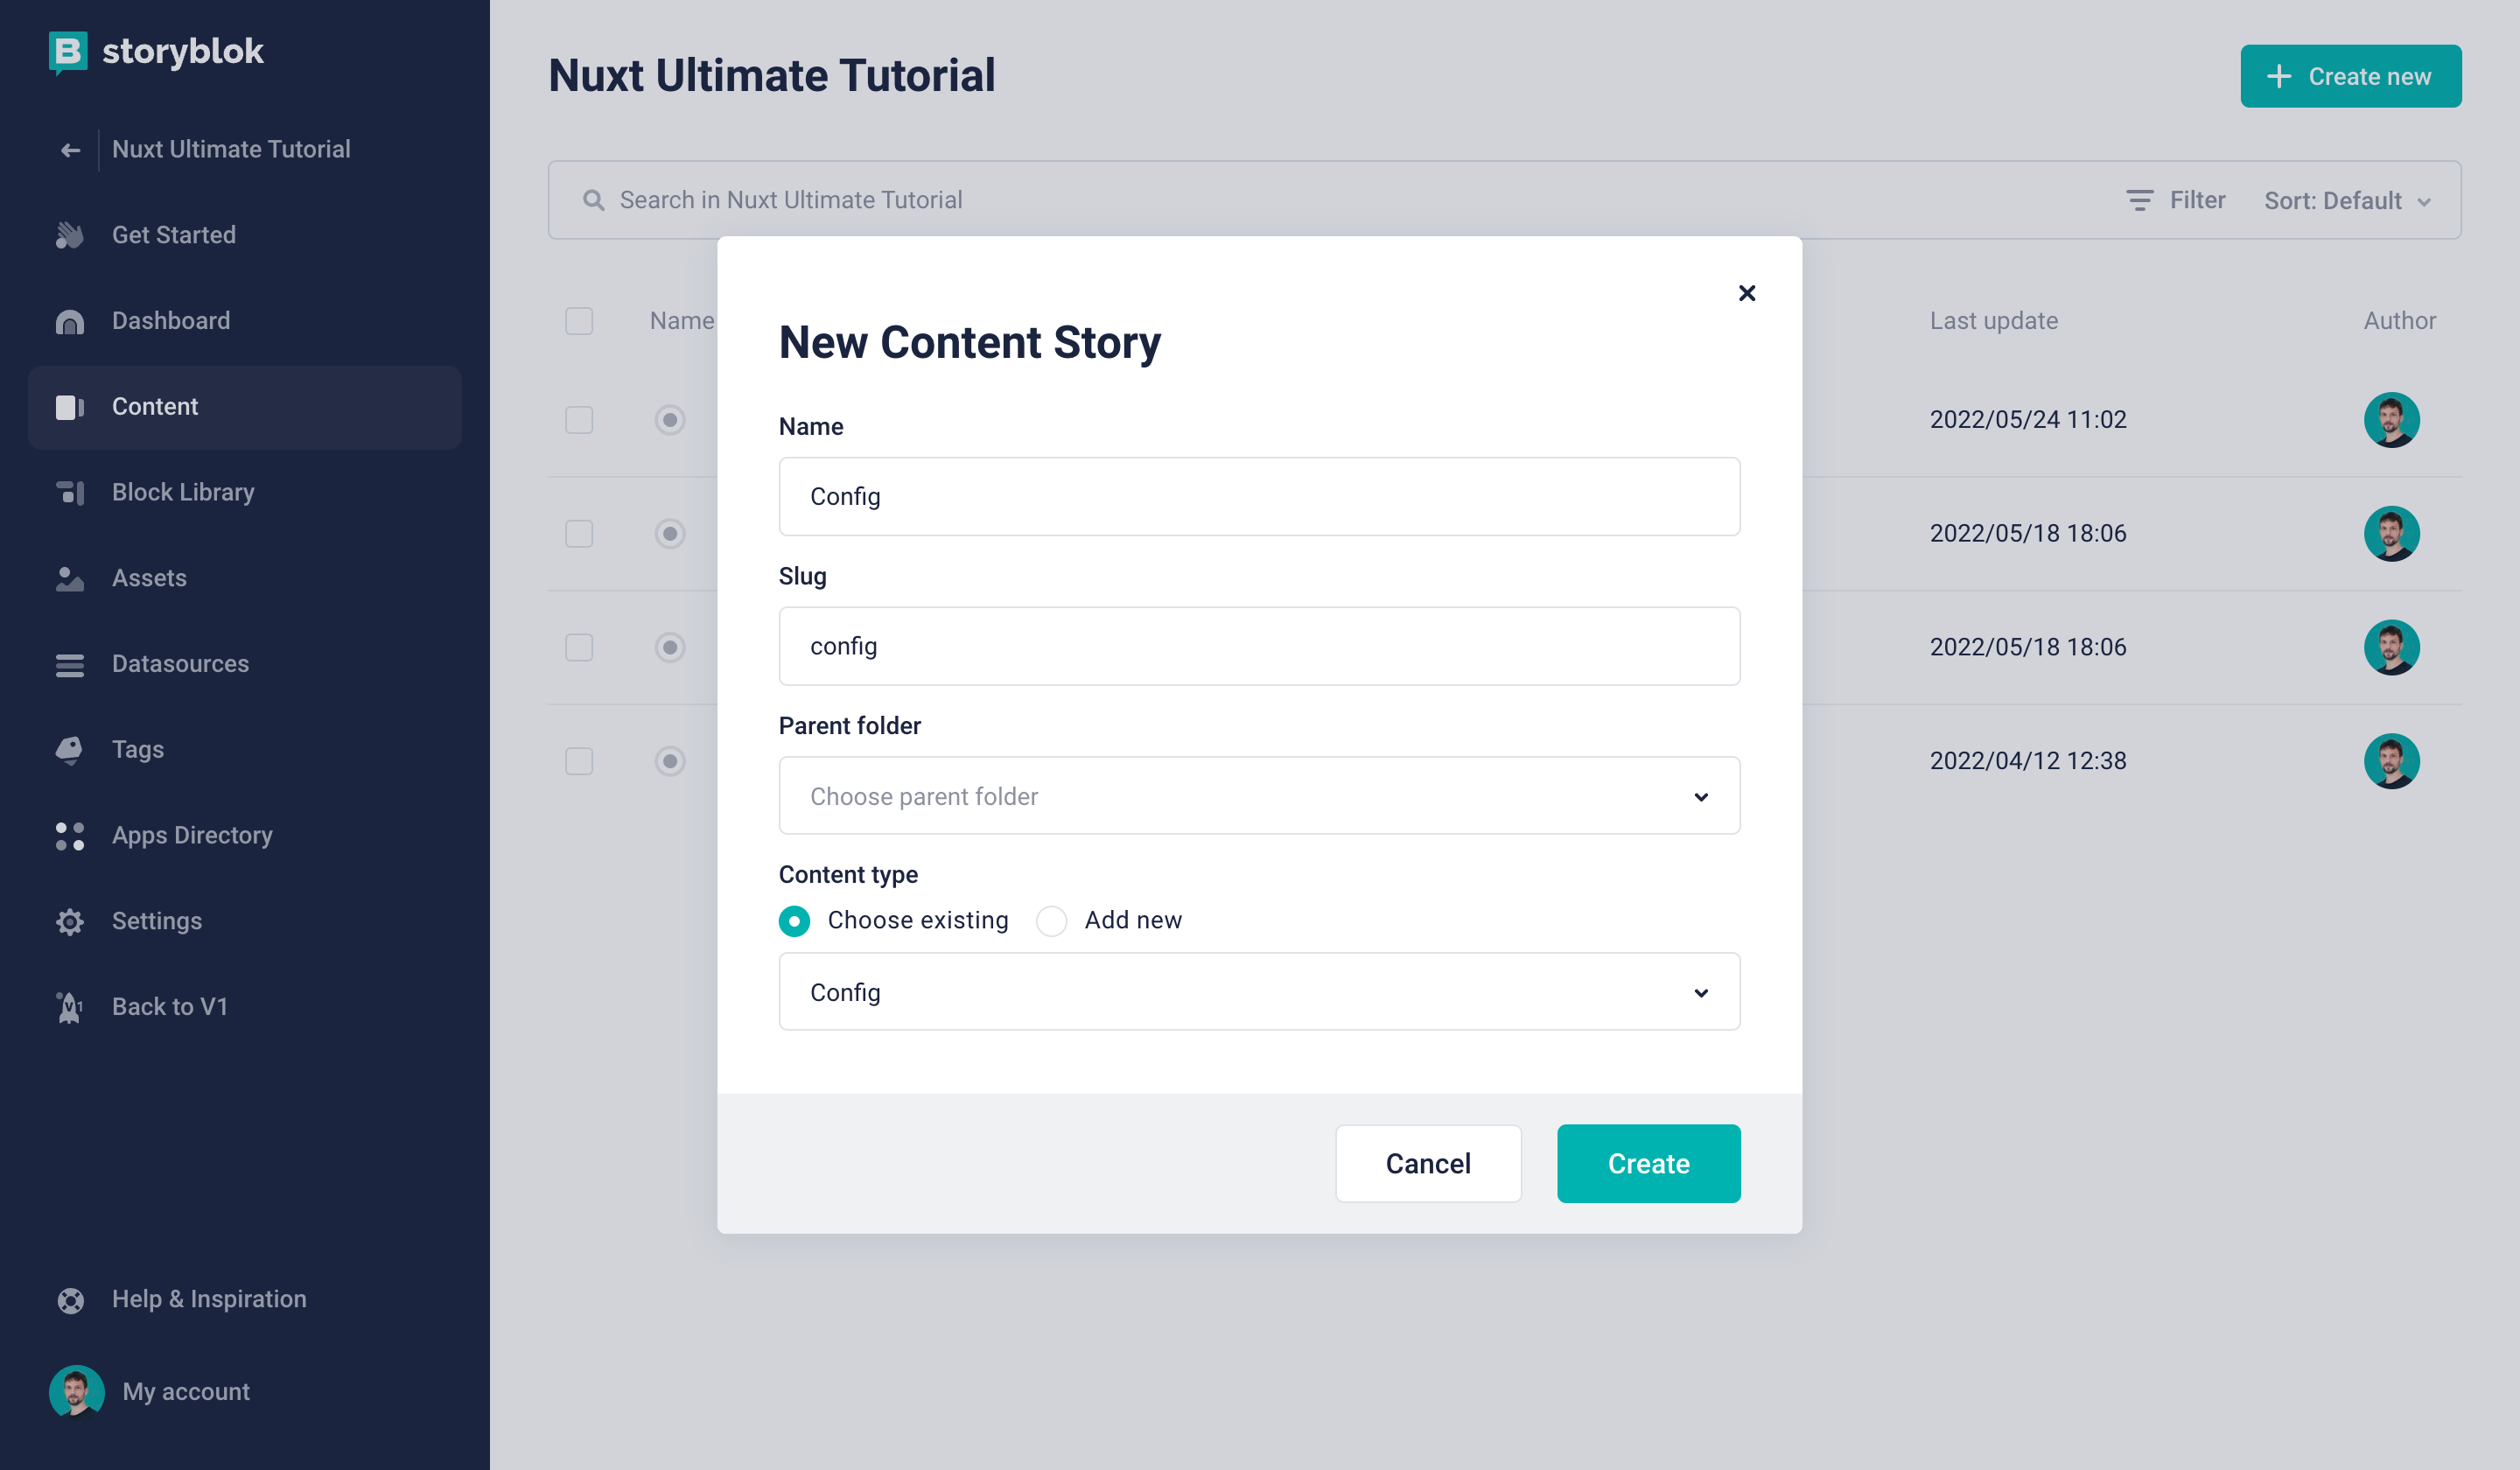Tick the select-all checkbox in table header

(x=579, y=321)
